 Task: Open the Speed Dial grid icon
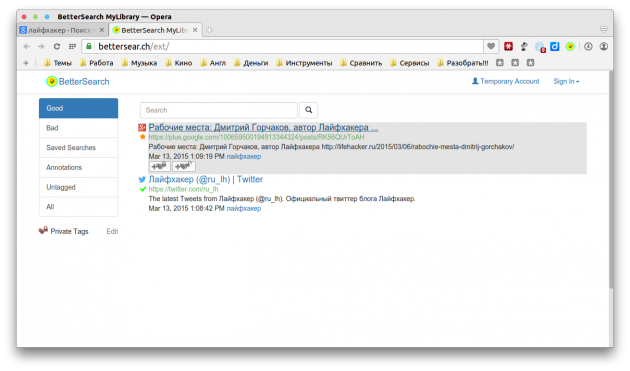[72, 47]
